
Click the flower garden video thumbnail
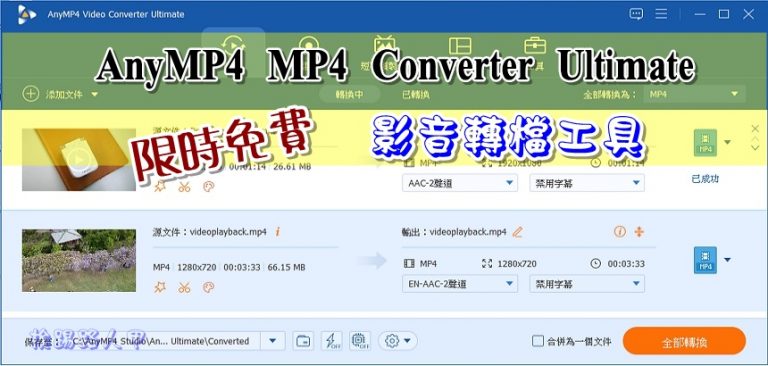79,260
